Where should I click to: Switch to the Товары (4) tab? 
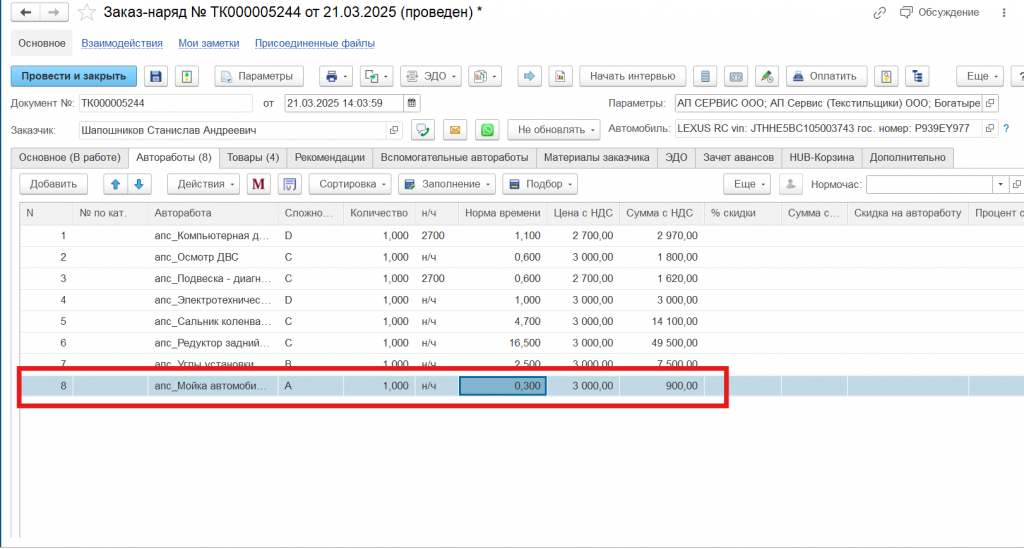252,157
